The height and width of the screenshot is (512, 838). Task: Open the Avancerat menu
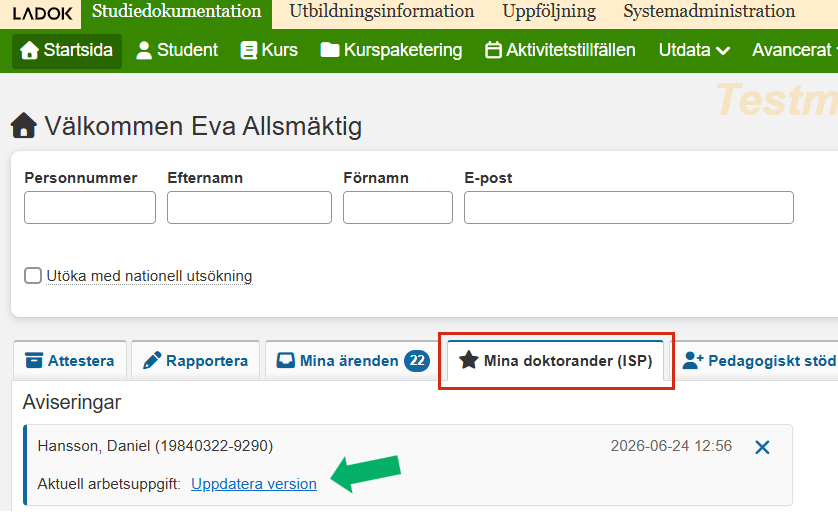pyautogui.click(x=793, y=50)
